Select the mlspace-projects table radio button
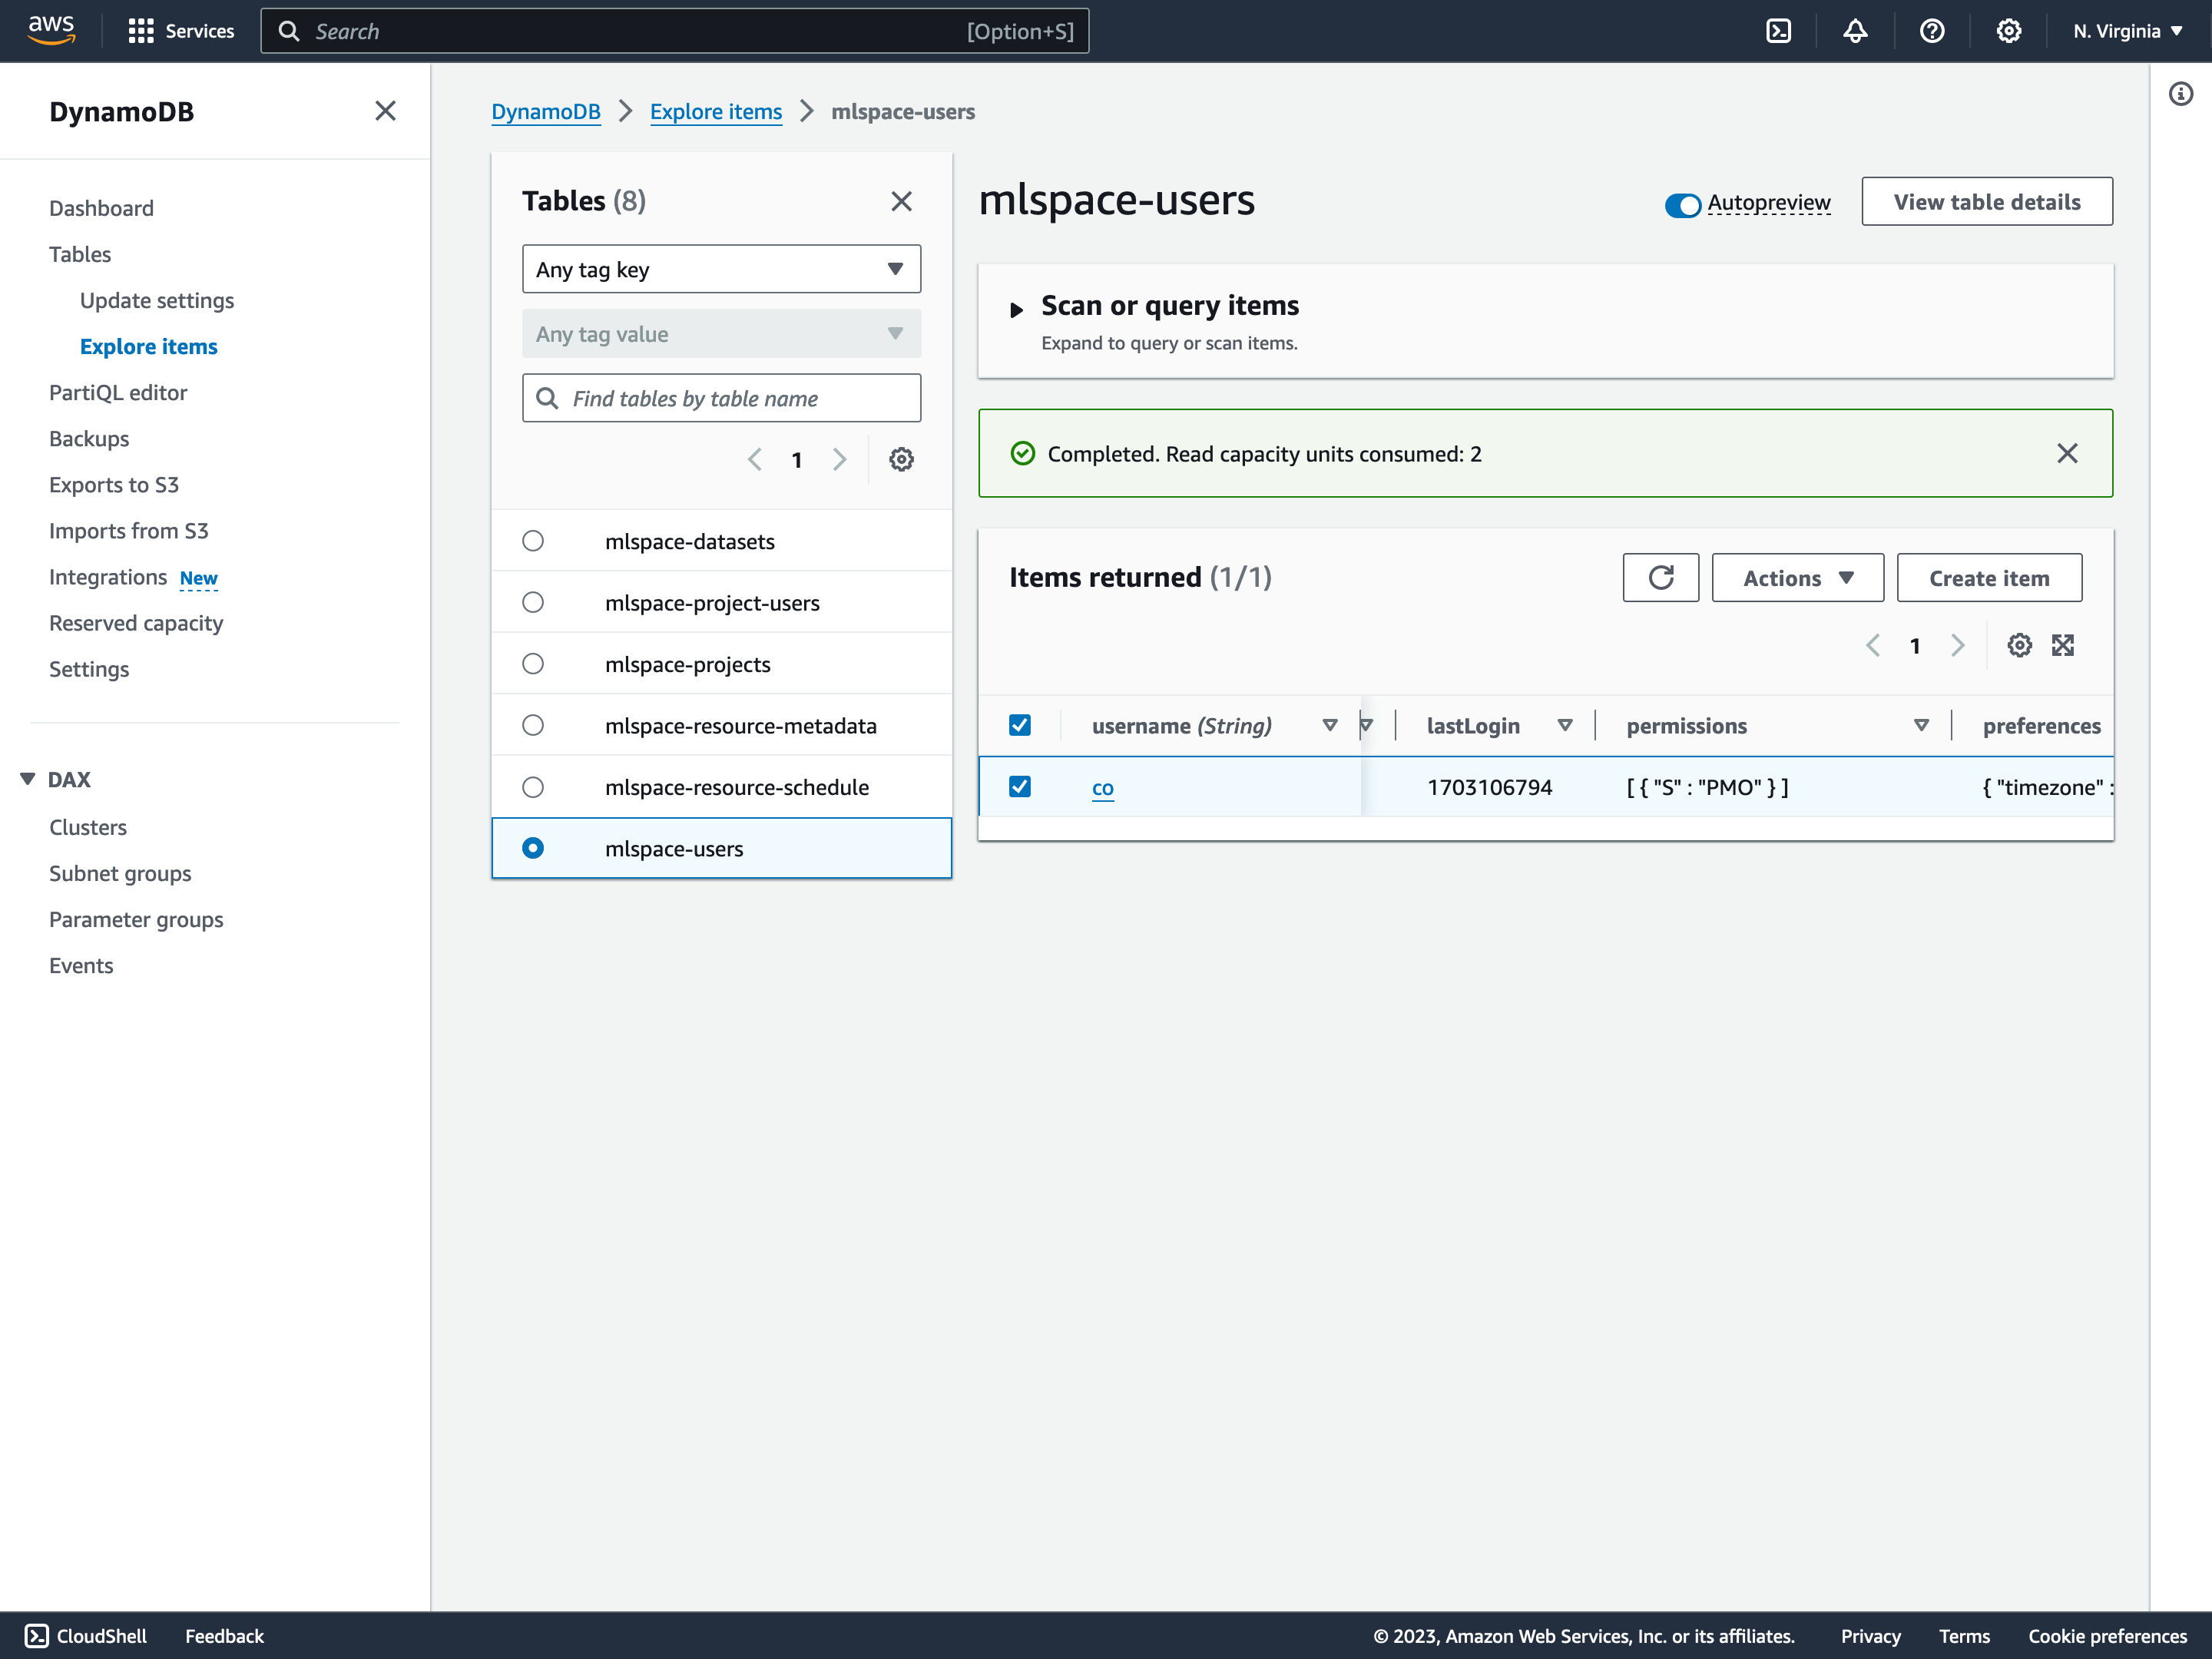This screenshot has height=1659, width=2212. [x=533, y=664]
